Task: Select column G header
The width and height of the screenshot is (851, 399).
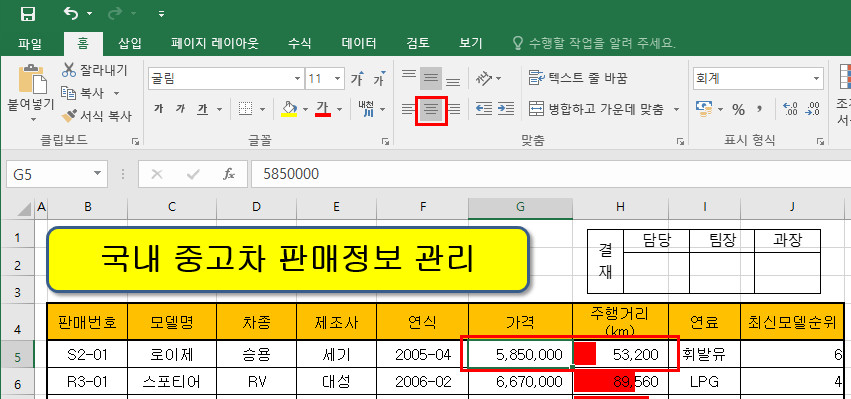Action: (x=520, y=207)
